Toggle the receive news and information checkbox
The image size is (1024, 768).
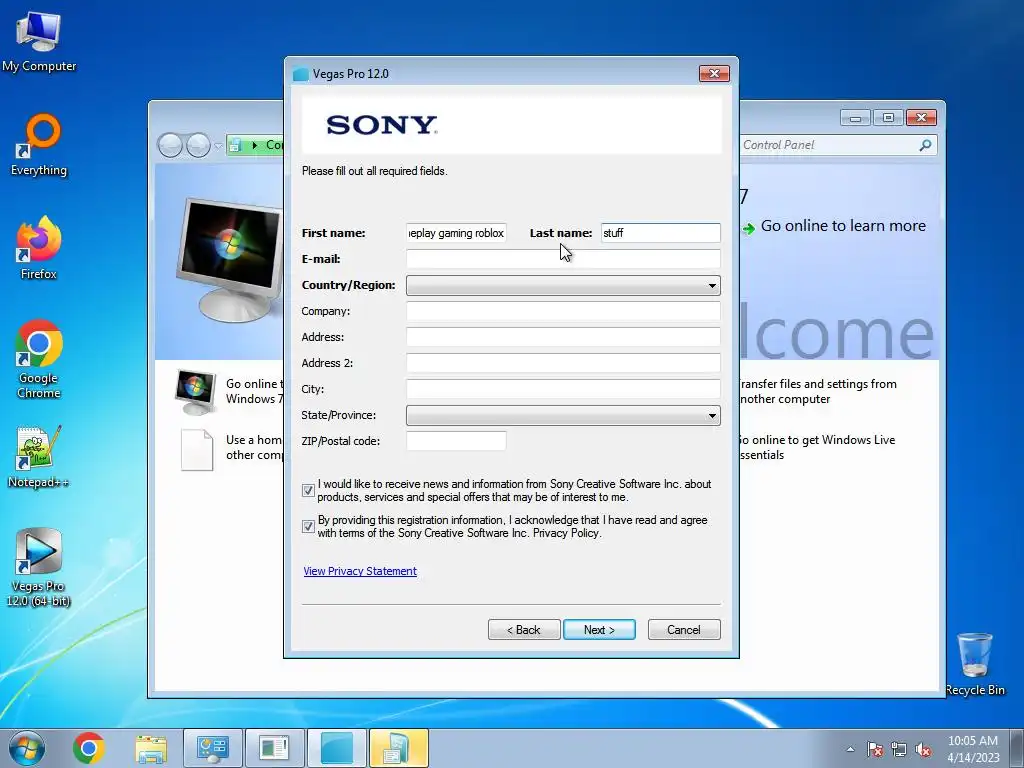[308, 490]
